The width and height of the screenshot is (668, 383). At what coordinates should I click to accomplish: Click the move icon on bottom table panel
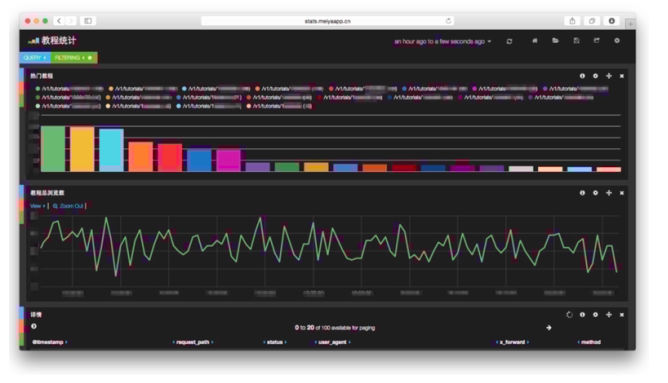click(609, 314)
